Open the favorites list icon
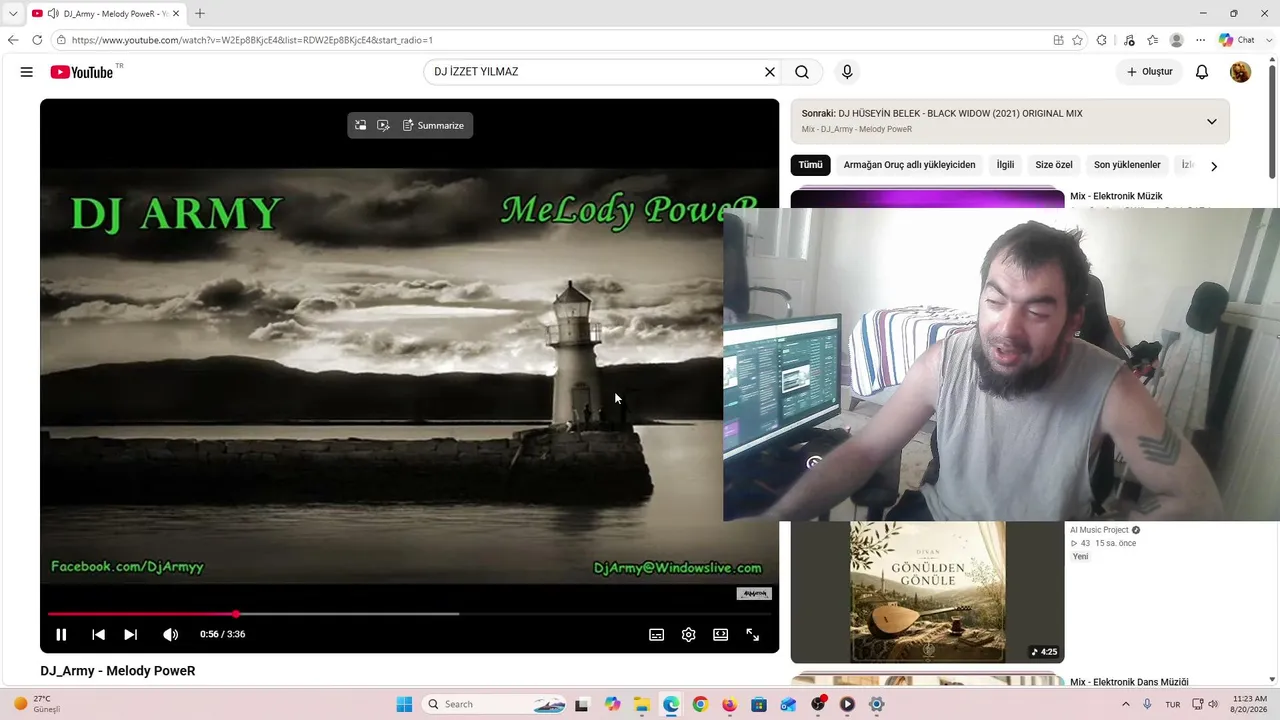Screen dimensions: 1280x720 (1153, 40)
